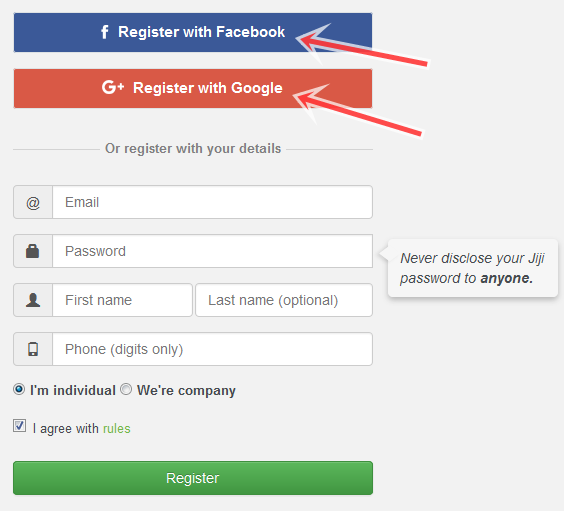Click the person silhouette name icon
564x511 pixels.
(x=33, y=300)
